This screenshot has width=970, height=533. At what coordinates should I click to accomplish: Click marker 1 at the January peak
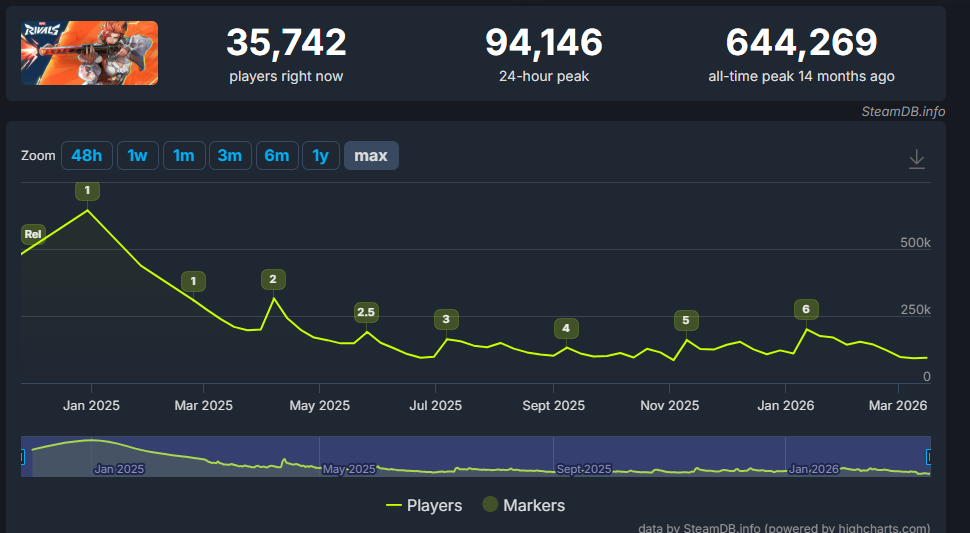[x=87, y=190]
